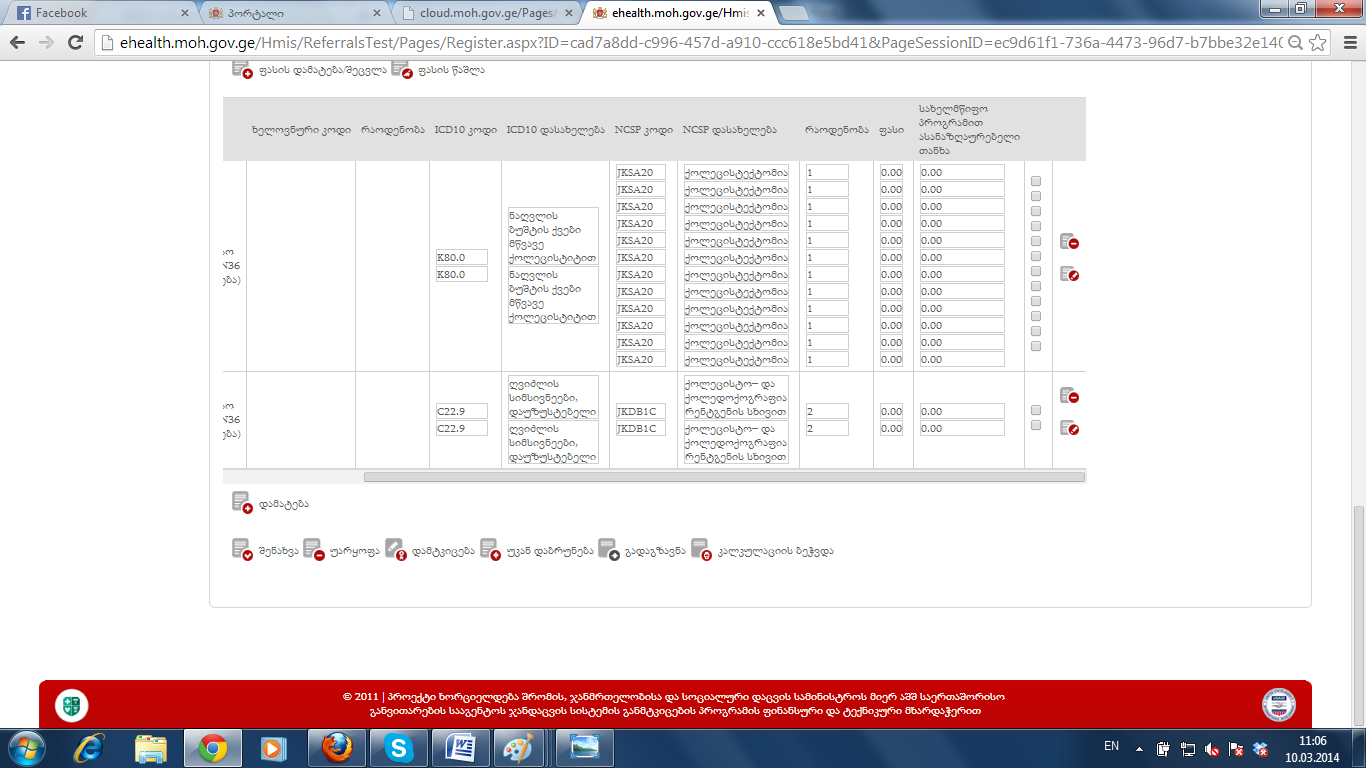The height and width of the screenshot is (768, 1366).
Task: Click the დამატება add icon below the table
Action: 242,503
